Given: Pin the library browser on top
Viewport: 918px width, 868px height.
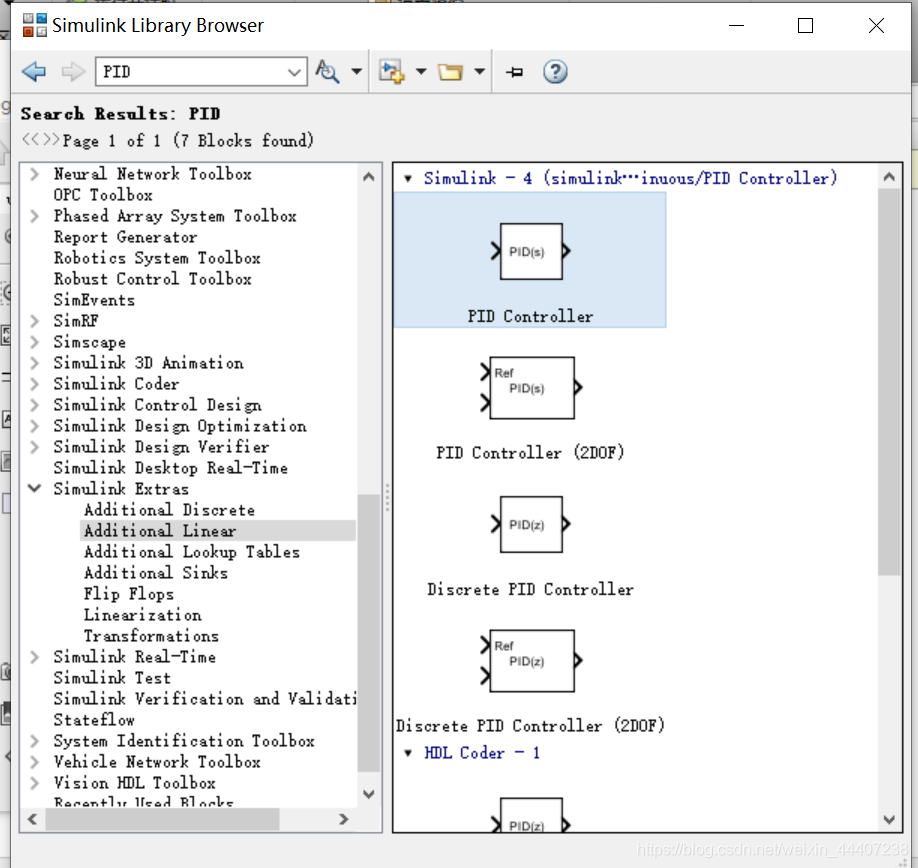Looking at the screenshot, I should (515, 72).
